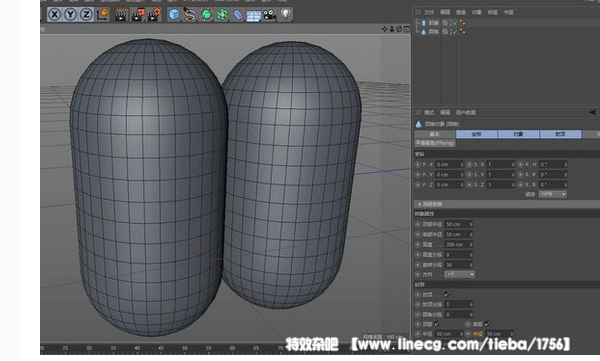This screenshot has height=361, width=600.
Task: Click the viewport zoom arrow icon
Action: point(392,29)
